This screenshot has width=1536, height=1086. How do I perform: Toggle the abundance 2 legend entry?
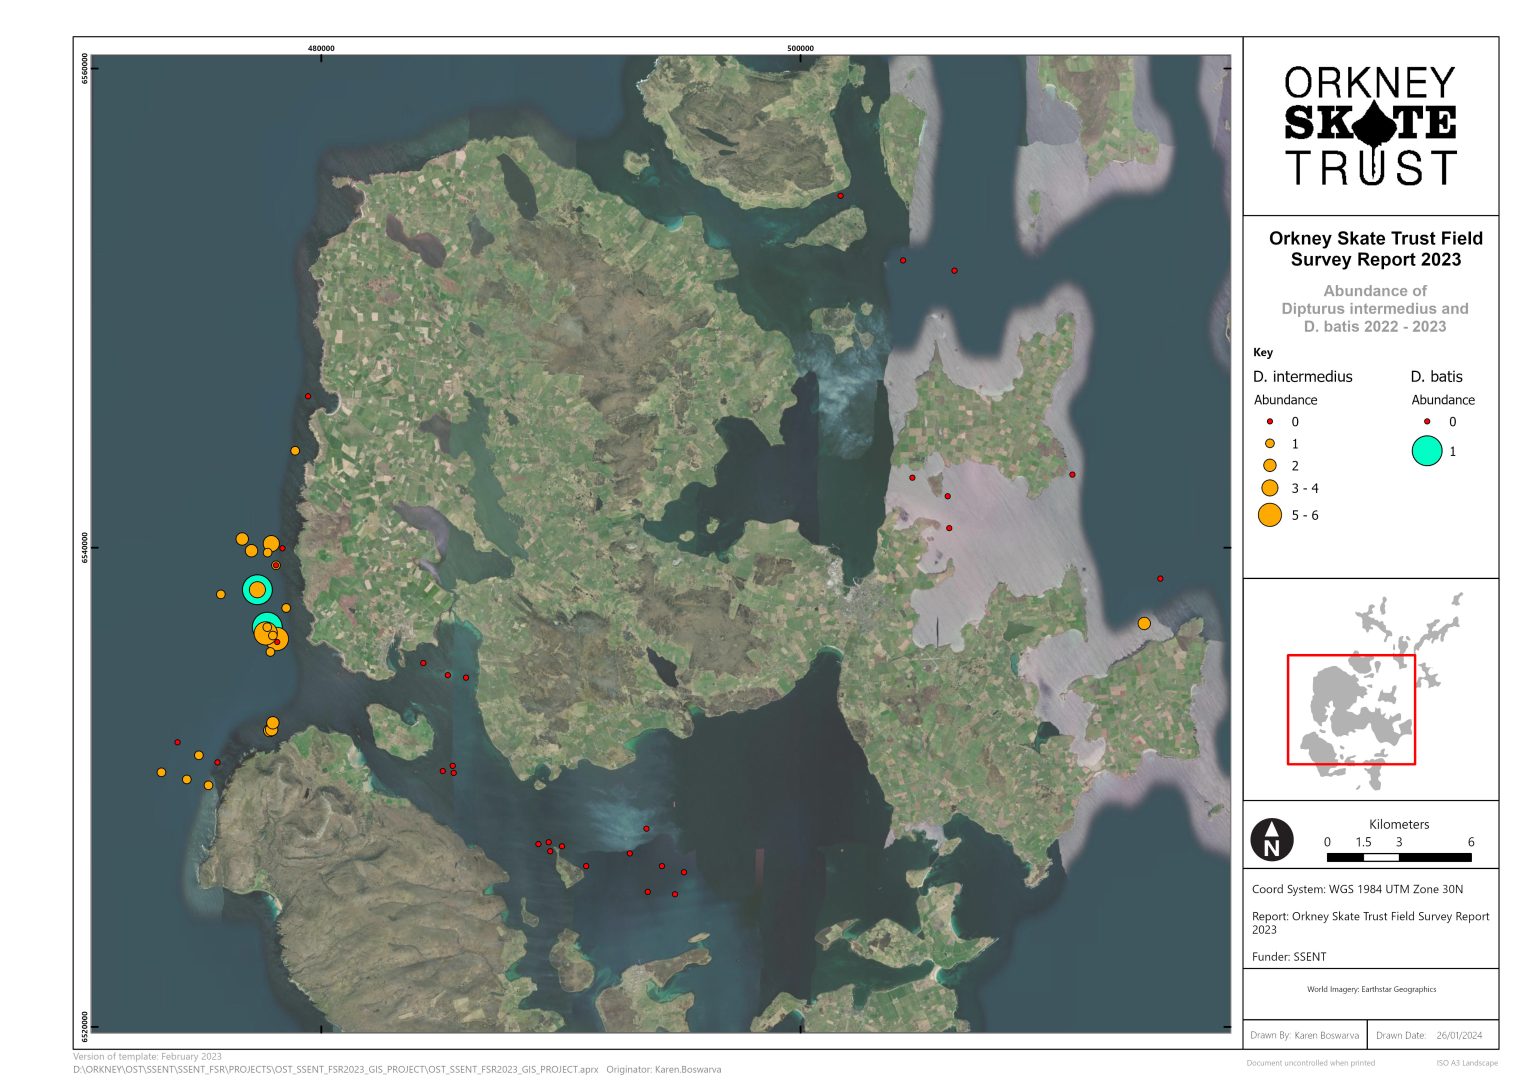click(x=1268, y=465)
